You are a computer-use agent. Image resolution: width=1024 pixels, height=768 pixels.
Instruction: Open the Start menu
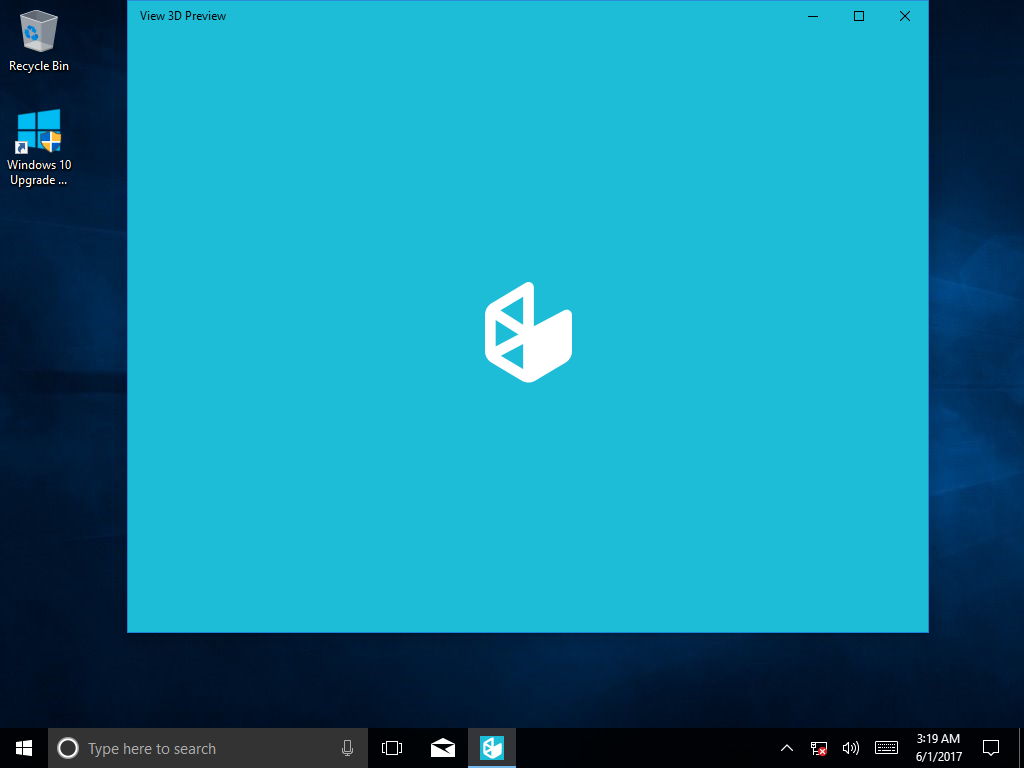(x=22, y=747)
